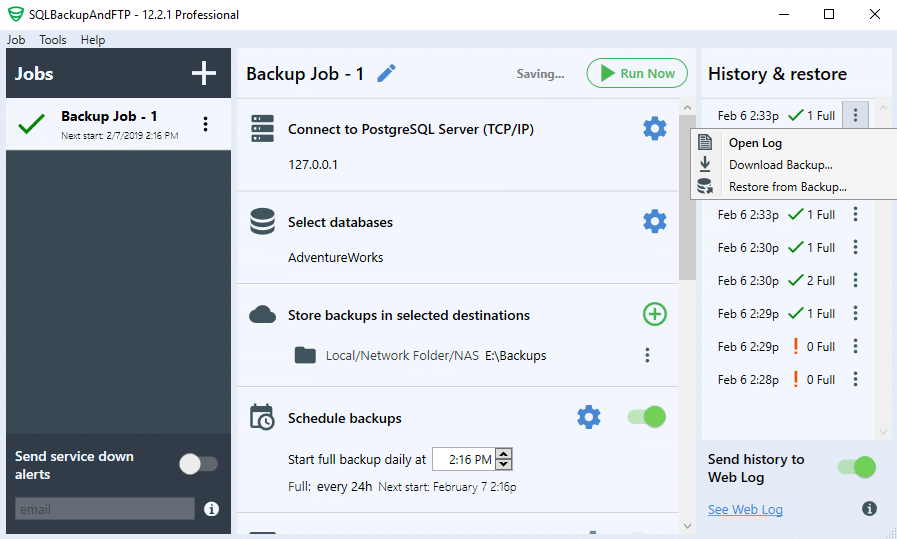Image resolution: width=897 pixels, height=539 pixels.
Task: Select the Feb 6 2:33p history row below menu
Action: pos(788,214)
